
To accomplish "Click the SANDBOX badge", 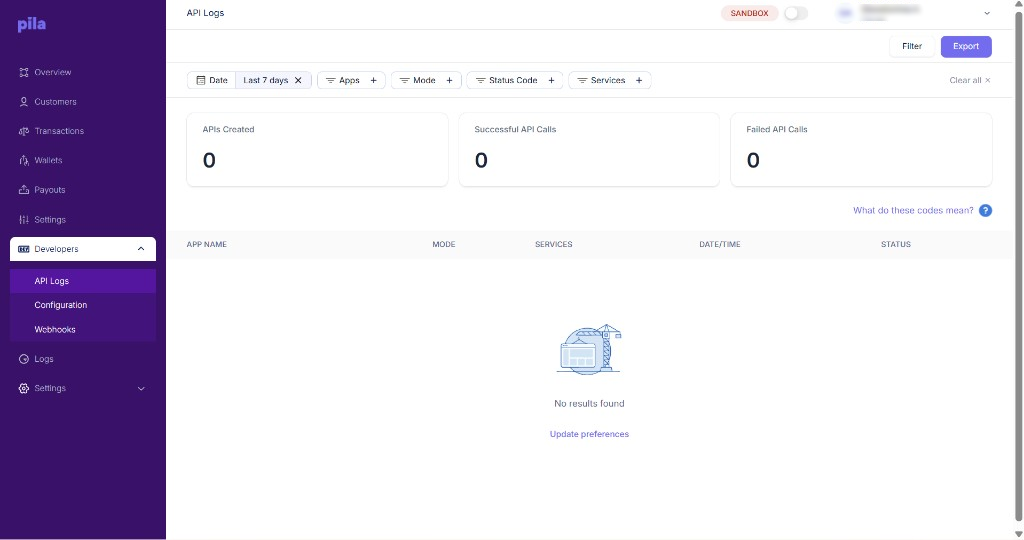I will [x=749, y=13].
